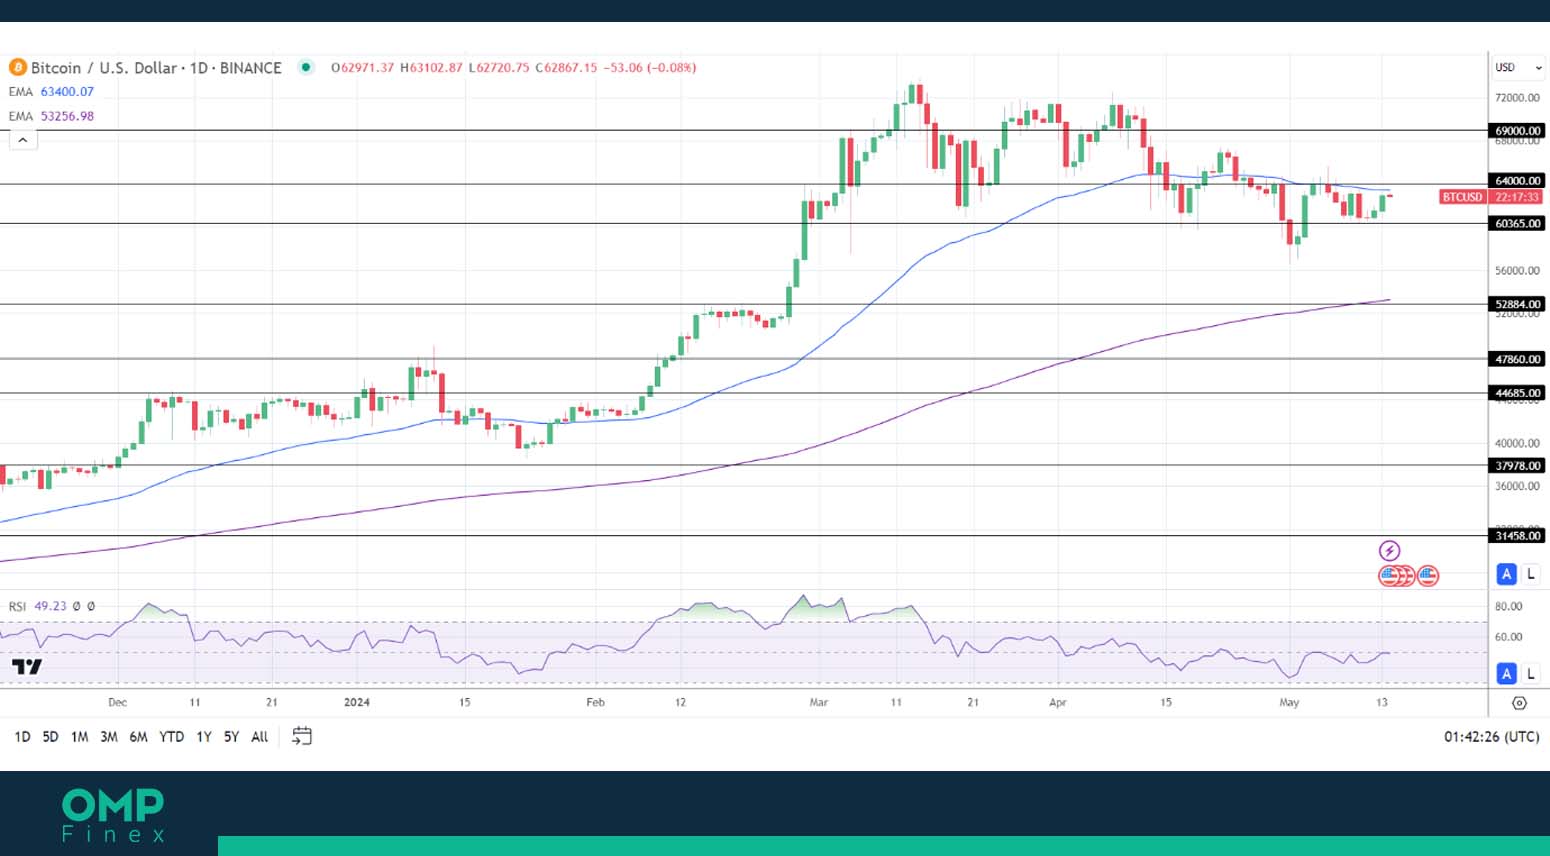Collapse the indicator legend with the chevron
The width and height of the screenshot is (1550, 856).
point(23,140)
